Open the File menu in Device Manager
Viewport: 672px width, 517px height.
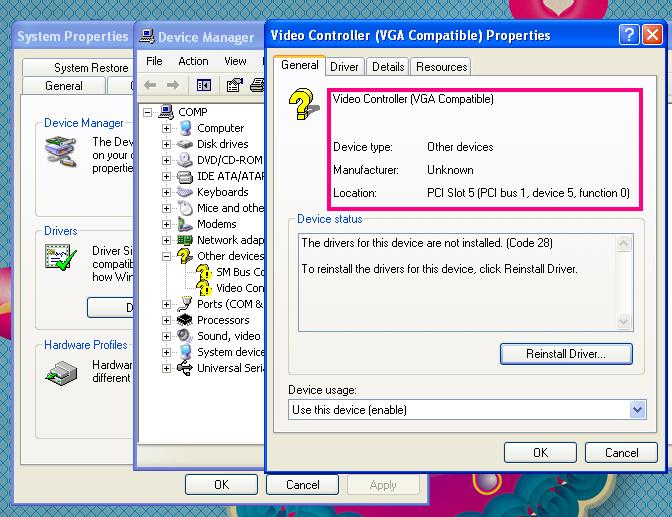154,61
